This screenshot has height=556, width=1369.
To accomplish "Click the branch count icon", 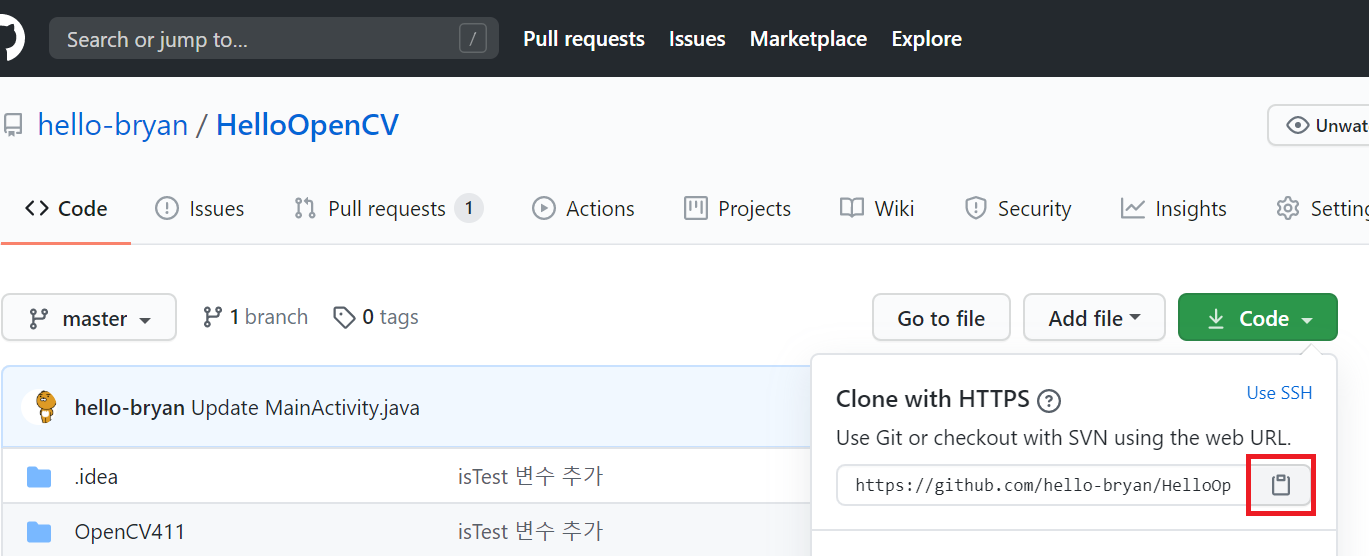I will [x=212, y=318].
